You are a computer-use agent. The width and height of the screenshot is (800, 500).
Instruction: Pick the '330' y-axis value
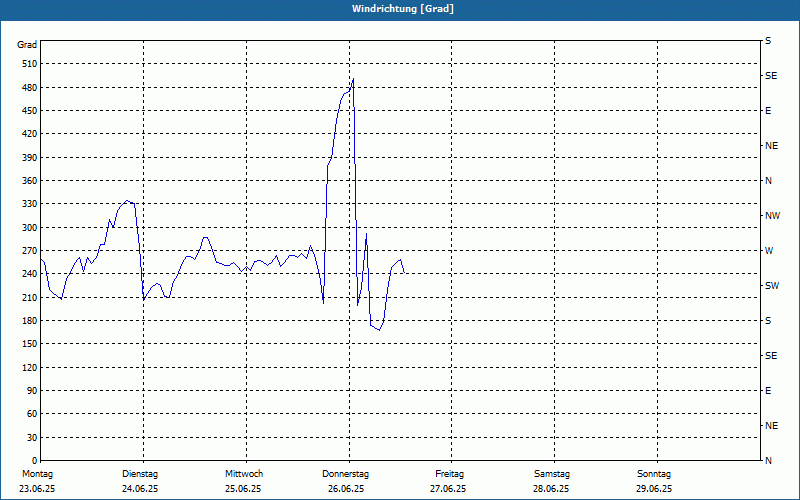tap(30, 204)
